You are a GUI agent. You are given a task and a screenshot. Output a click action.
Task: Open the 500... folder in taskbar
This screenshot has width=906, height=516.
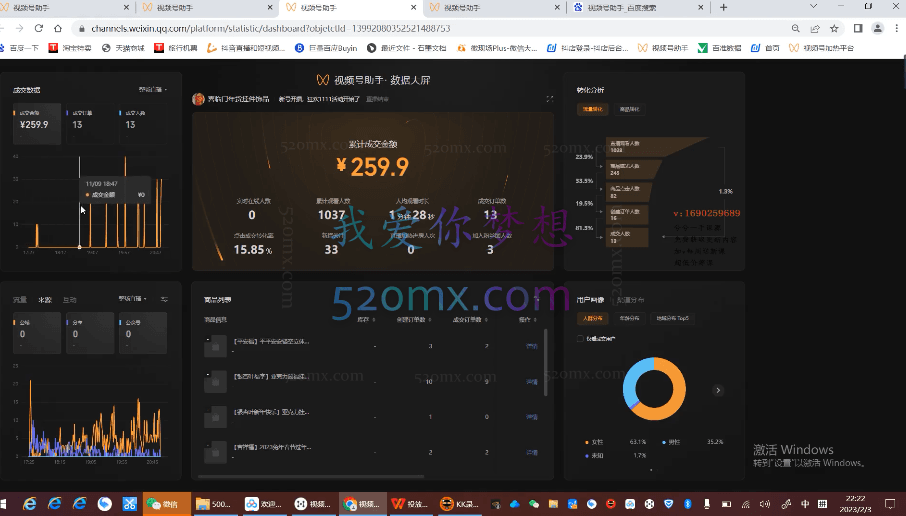216,504
